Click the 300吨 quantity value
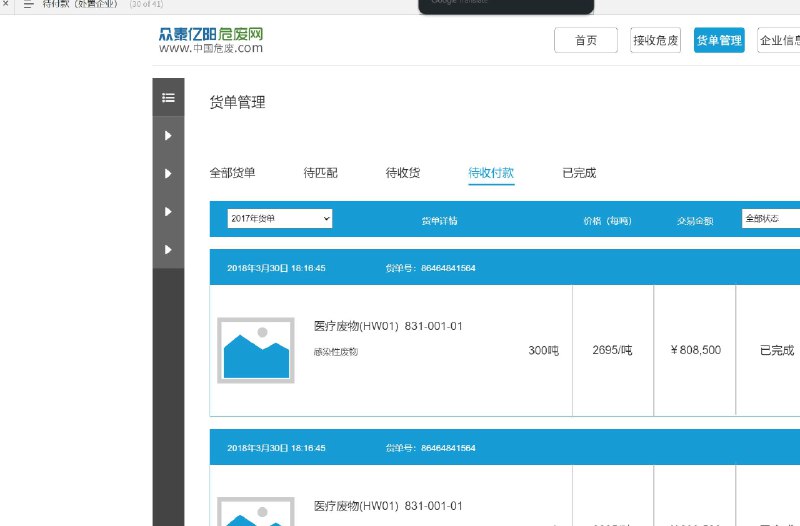The image size is (800, 526). (543, 350)
